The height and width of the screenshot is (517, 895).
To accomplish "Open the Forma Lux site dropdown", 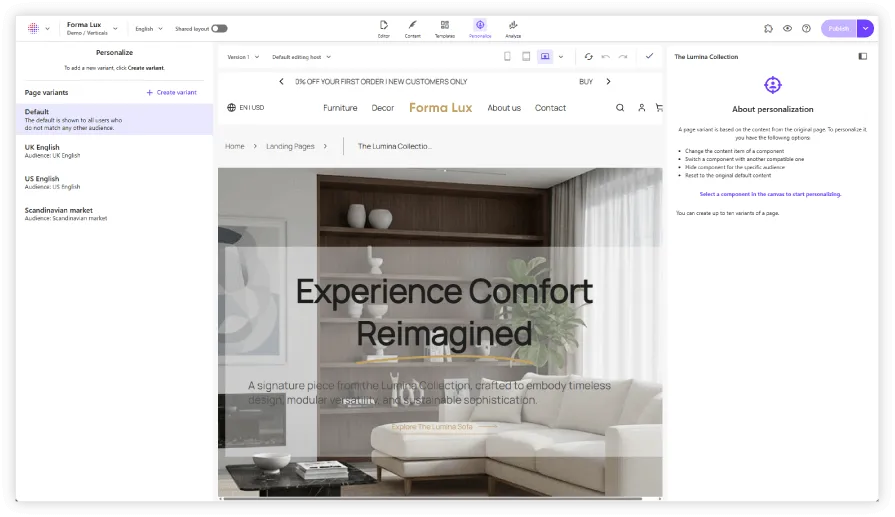I will pyautogui.click(x=92, y=28).
